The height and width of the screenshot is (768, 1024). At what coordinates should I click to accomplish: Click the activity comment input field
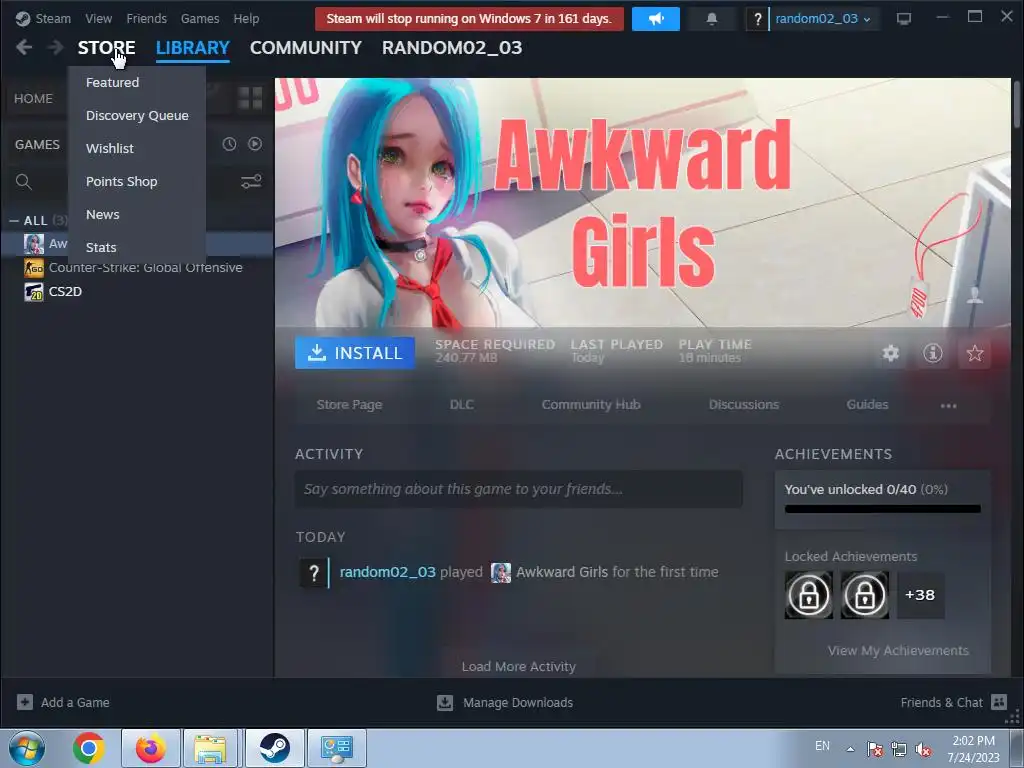(x=519, y=489)
